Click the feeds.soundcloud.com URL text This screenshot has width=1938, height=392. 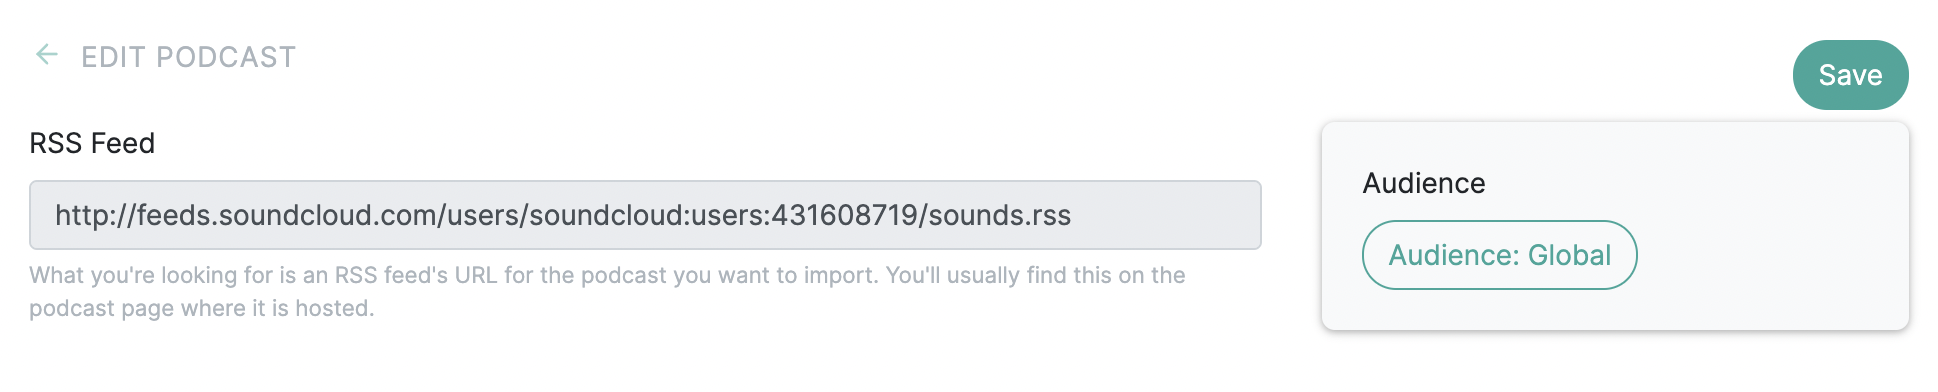563,215
